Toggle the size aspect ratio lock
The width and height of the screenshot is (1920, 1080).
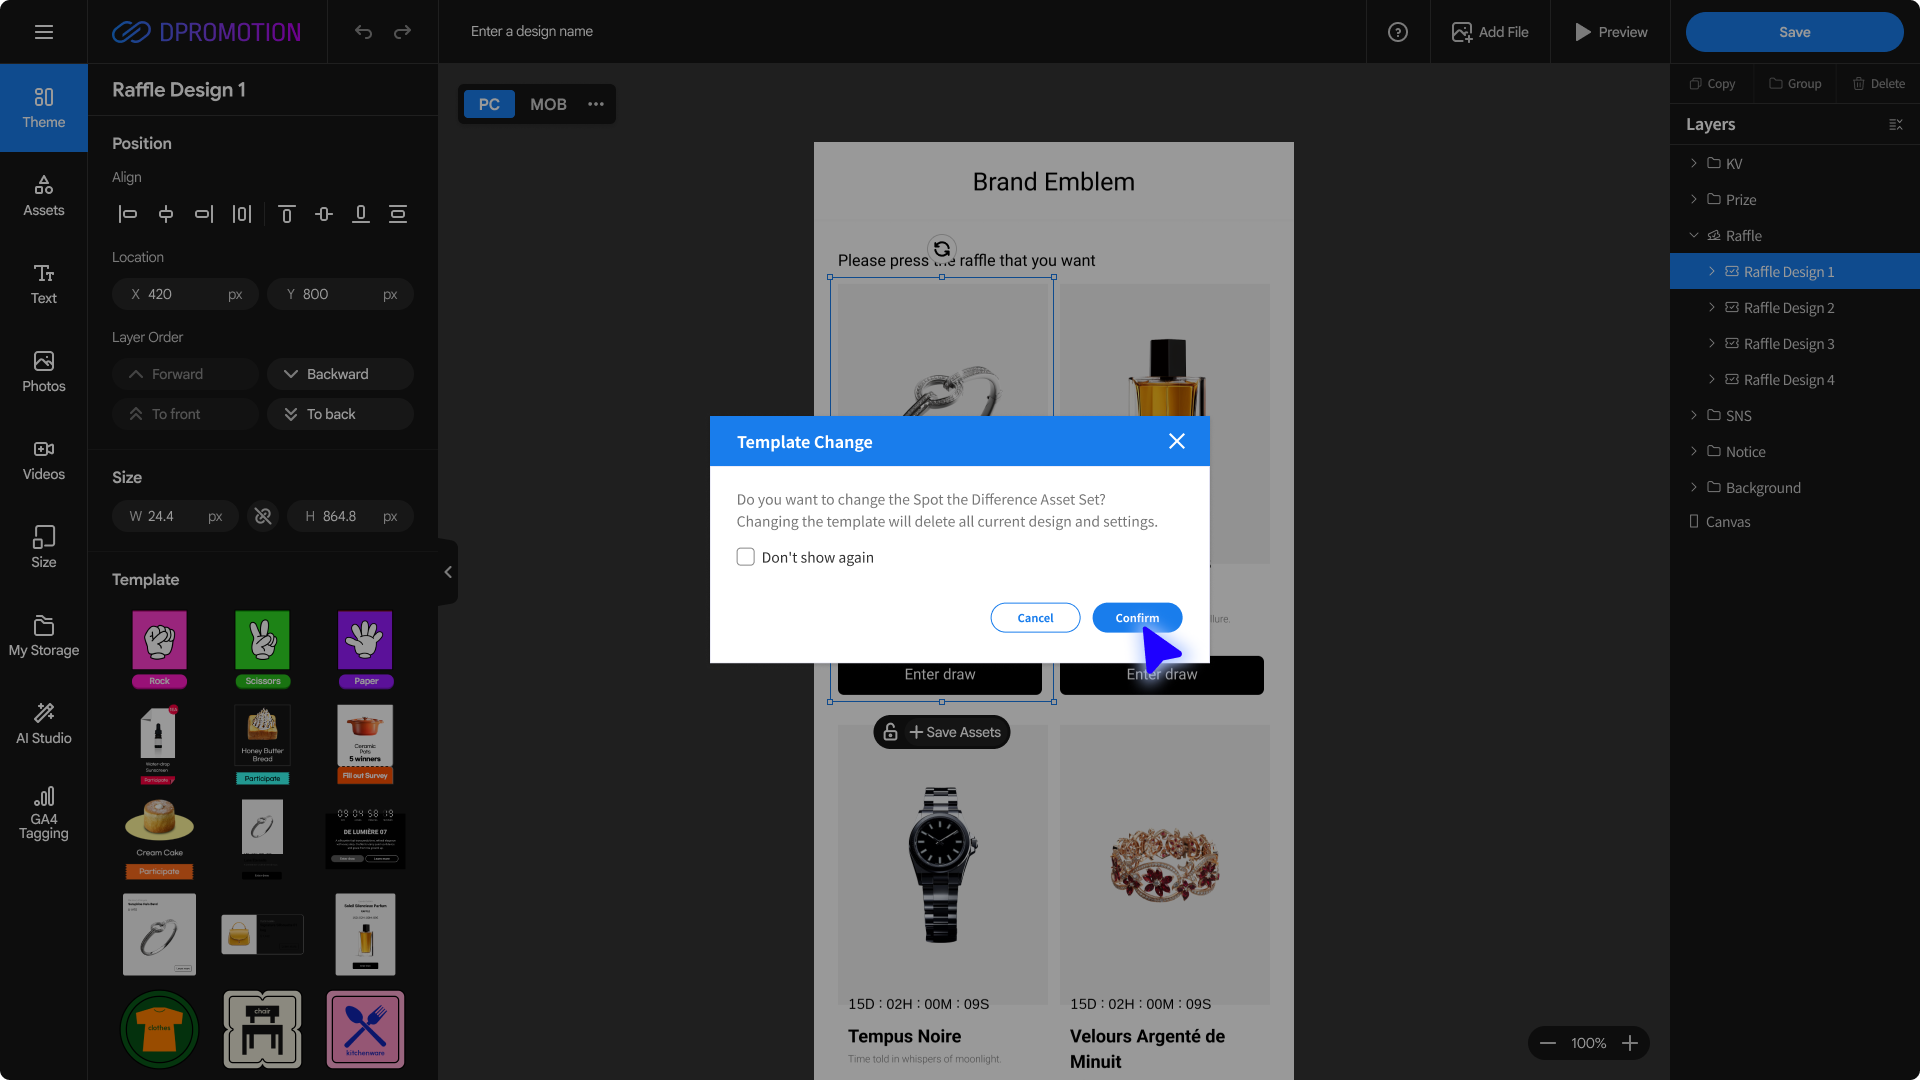coord(263,516)
